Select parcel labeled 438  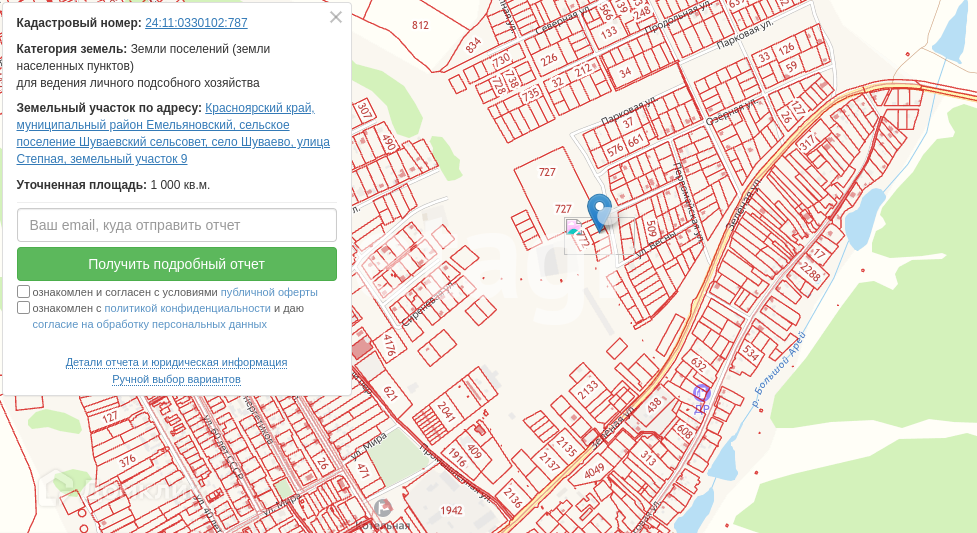654,406
